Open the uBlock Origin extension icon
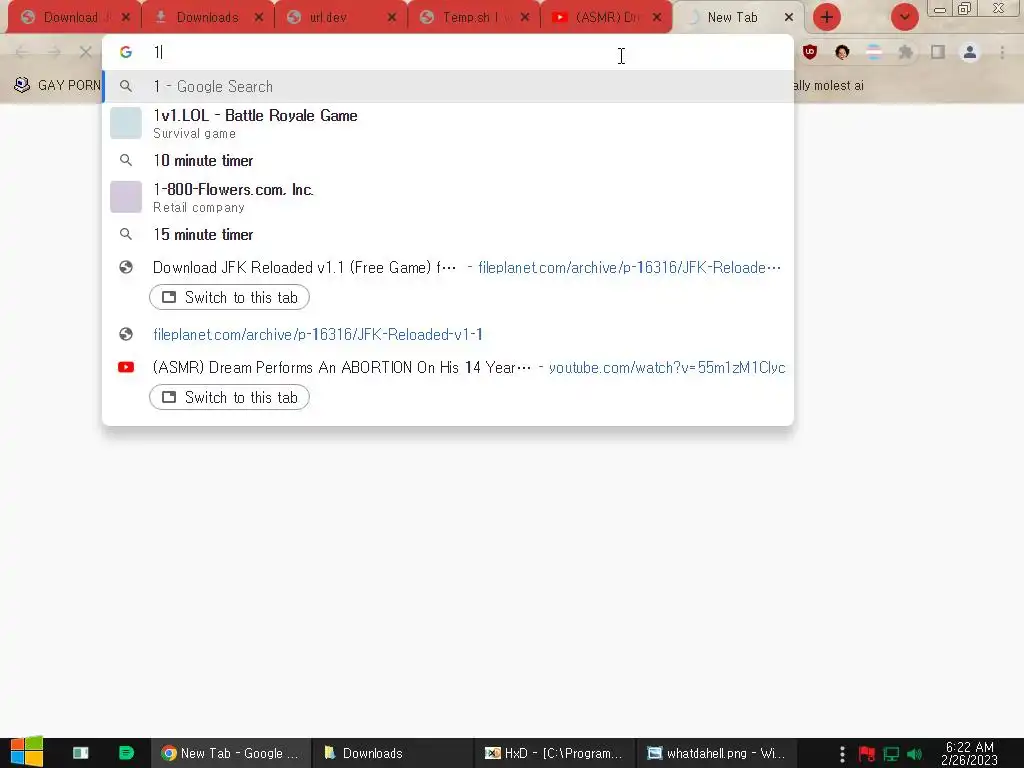Screen dimensions: 1024x768 tap(810, 52)
